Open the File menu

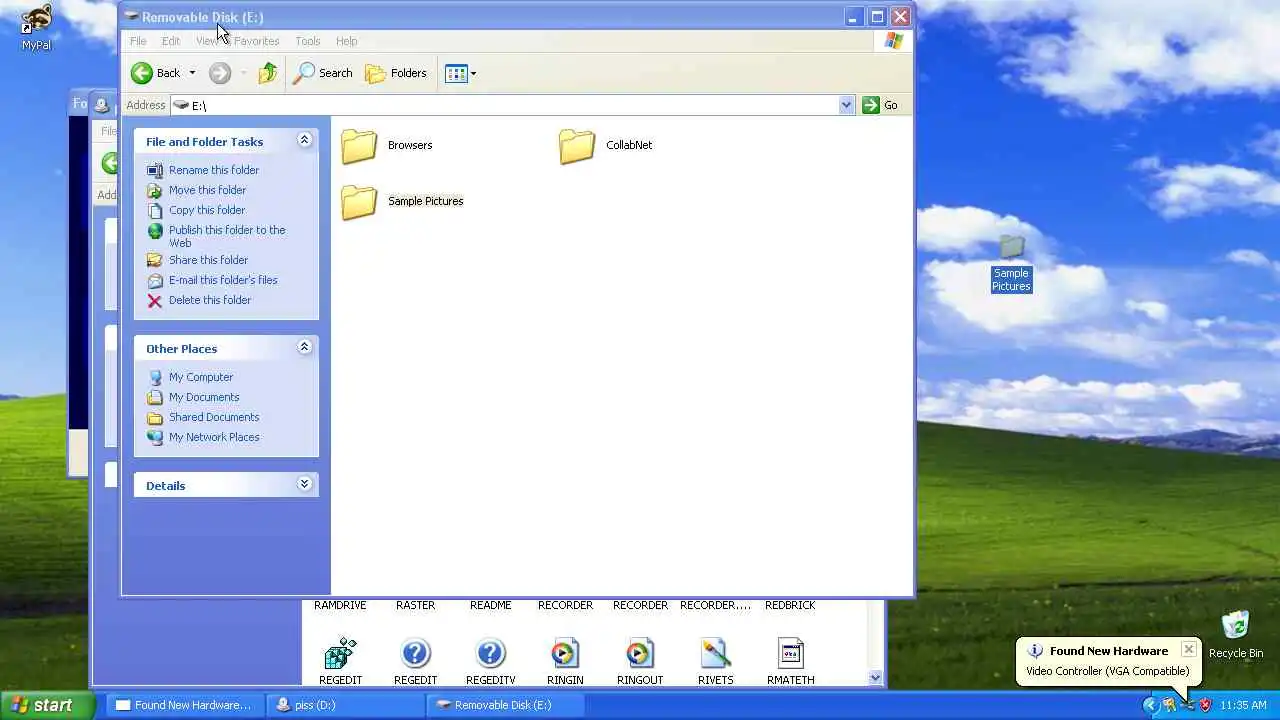pos(138,41)
